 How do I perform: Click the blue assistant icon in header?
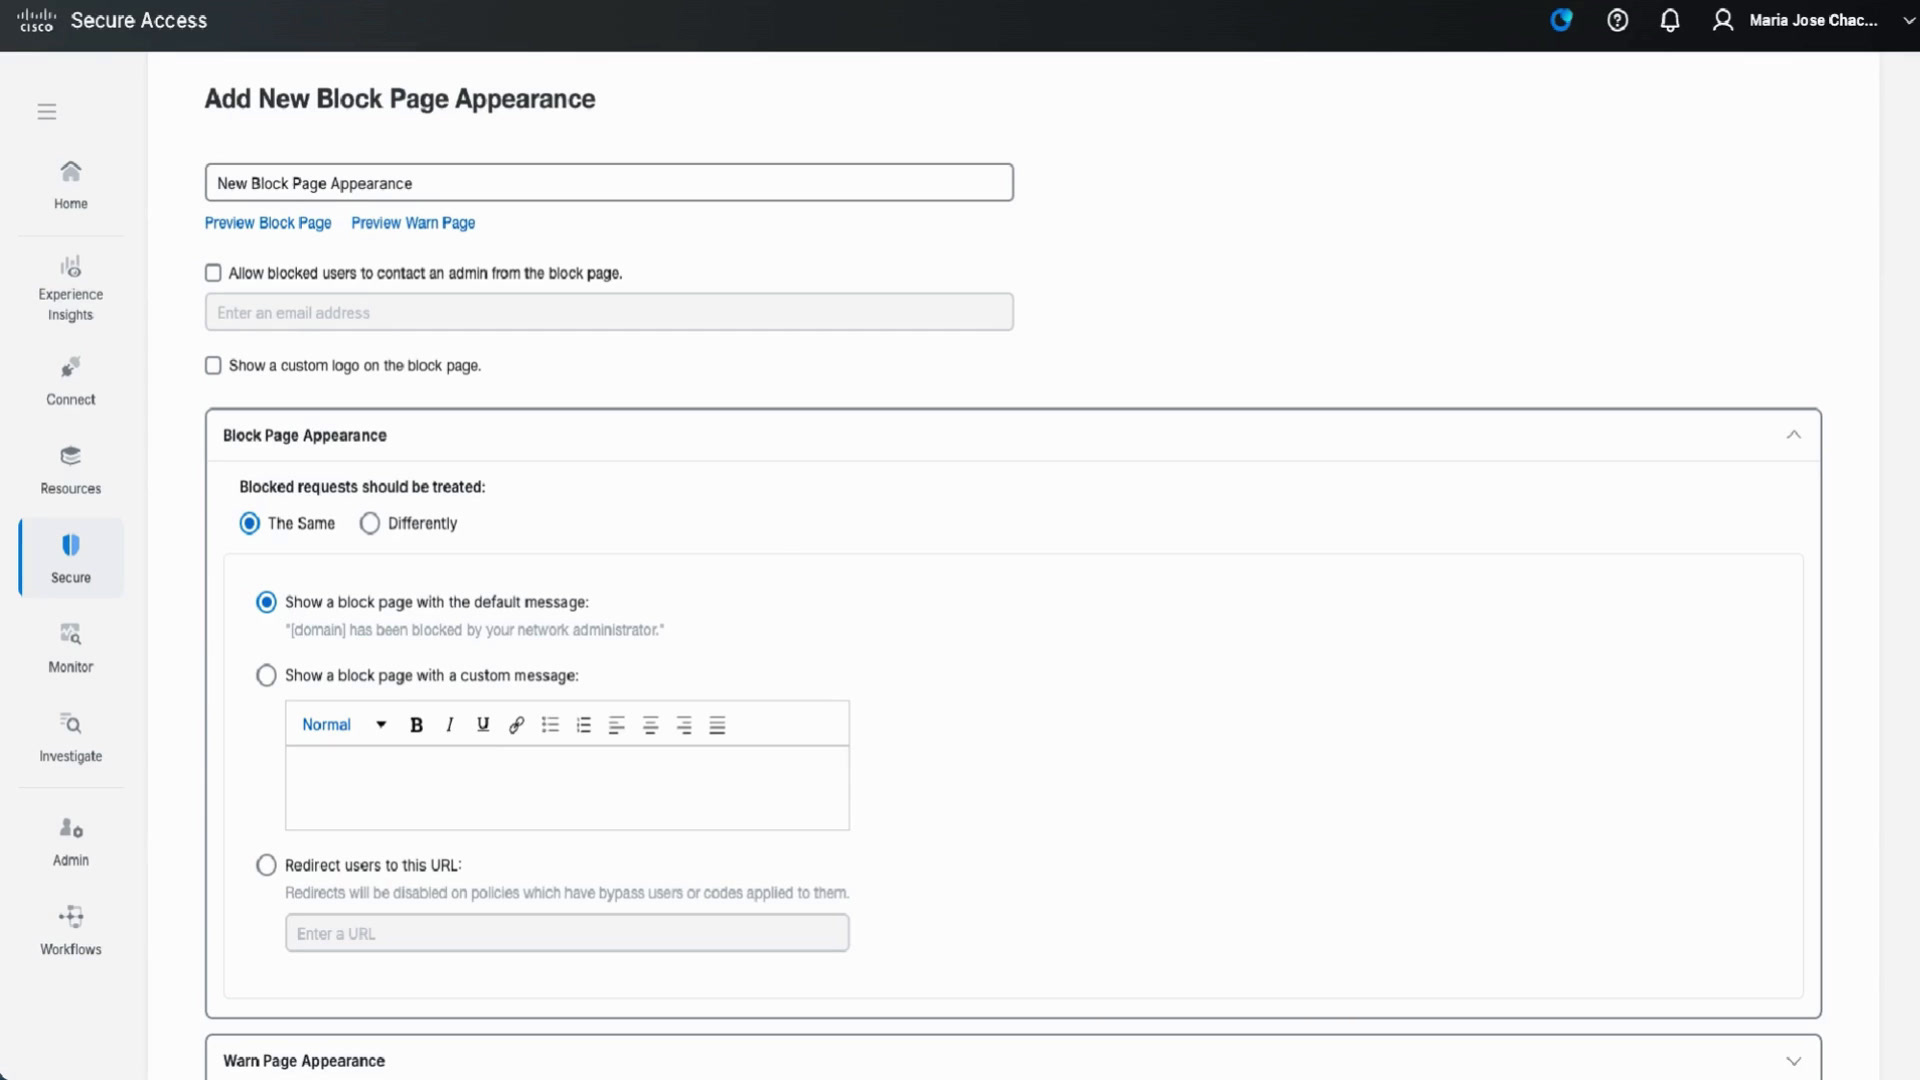1561,20
